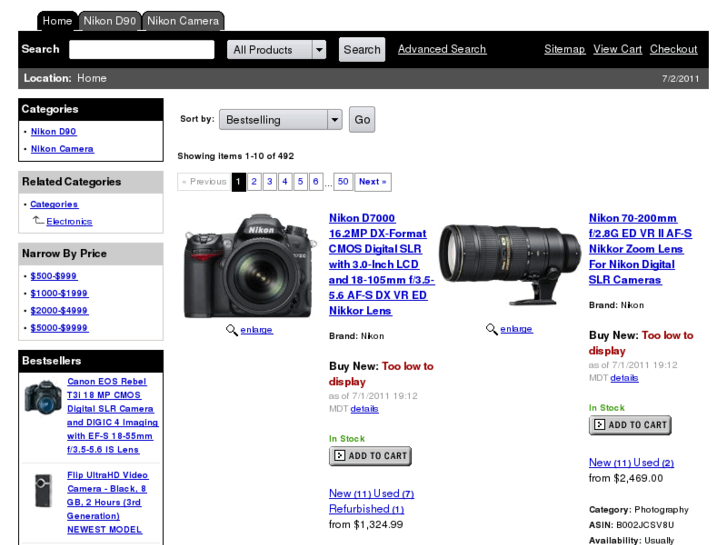Open Flip UltraHD Video Camera bestseller link
This screenshot has width=727, height=545.
tap(107, 502)
